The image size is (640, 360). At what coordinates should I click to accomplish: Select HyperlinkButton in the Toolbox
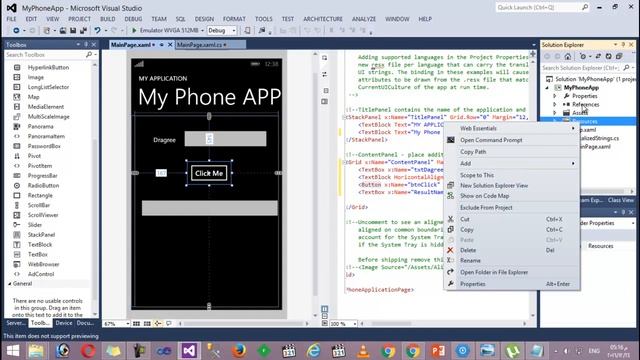(48, 67)
